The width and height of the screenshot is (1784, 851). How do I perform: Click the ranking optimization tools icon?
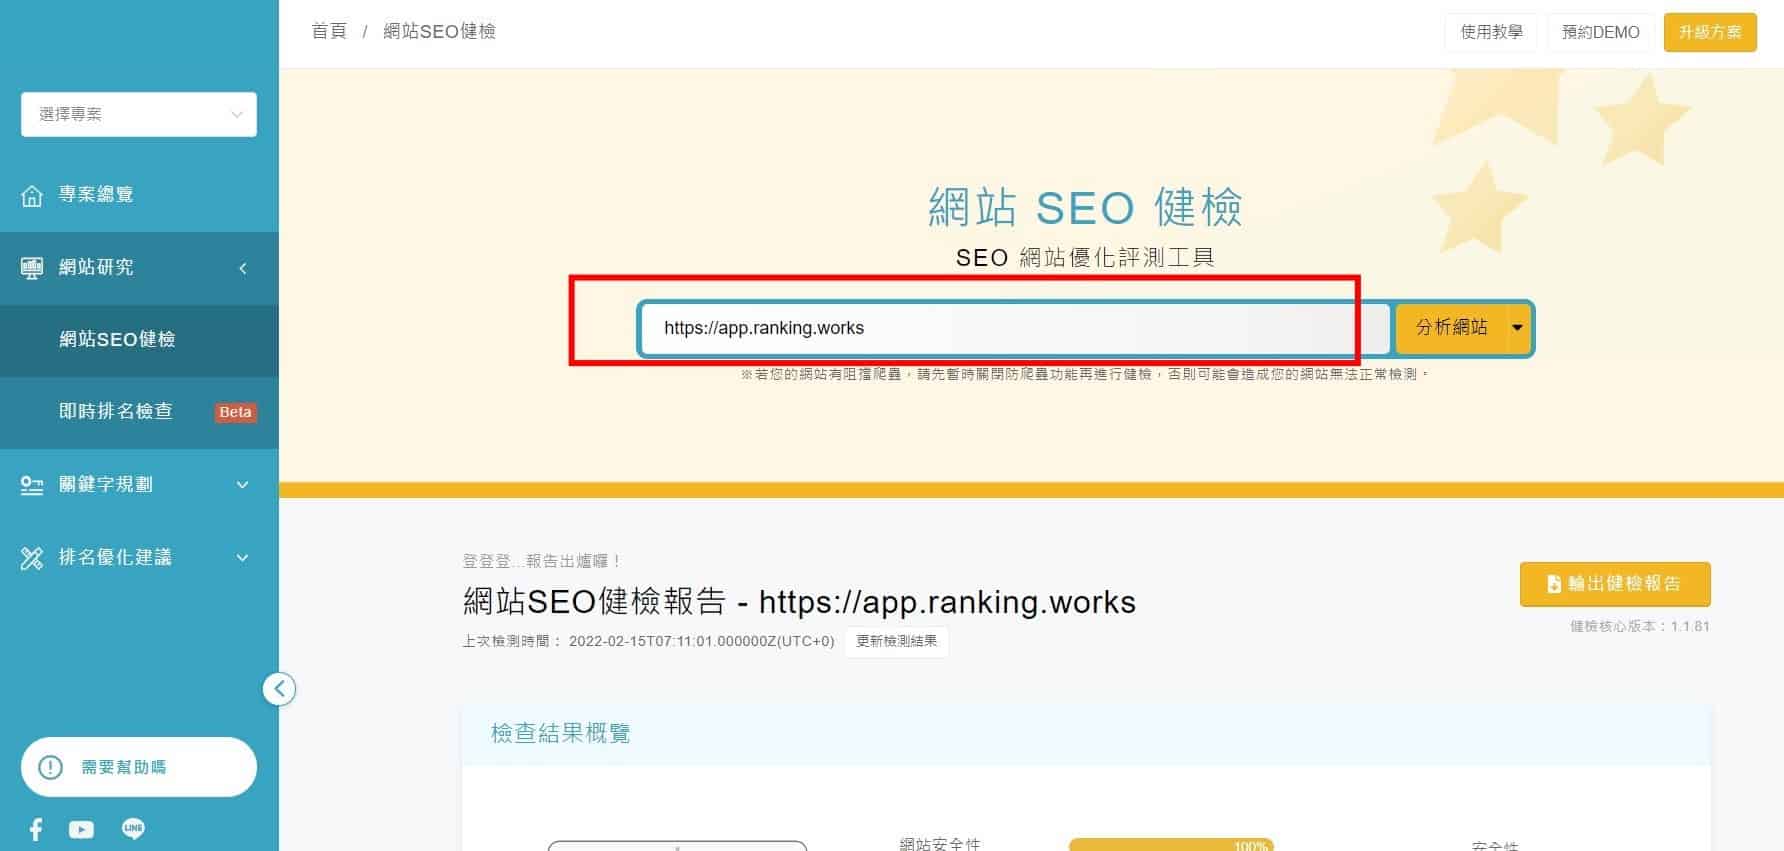[32, 558]
